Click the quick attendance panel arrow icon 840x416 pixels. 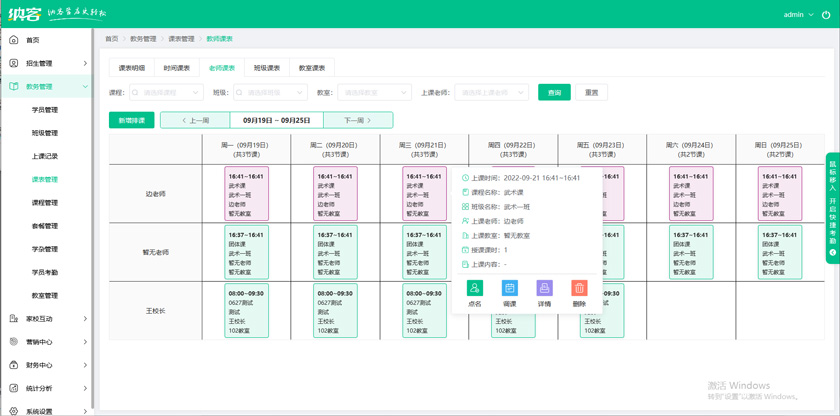(x=833, y=252)
